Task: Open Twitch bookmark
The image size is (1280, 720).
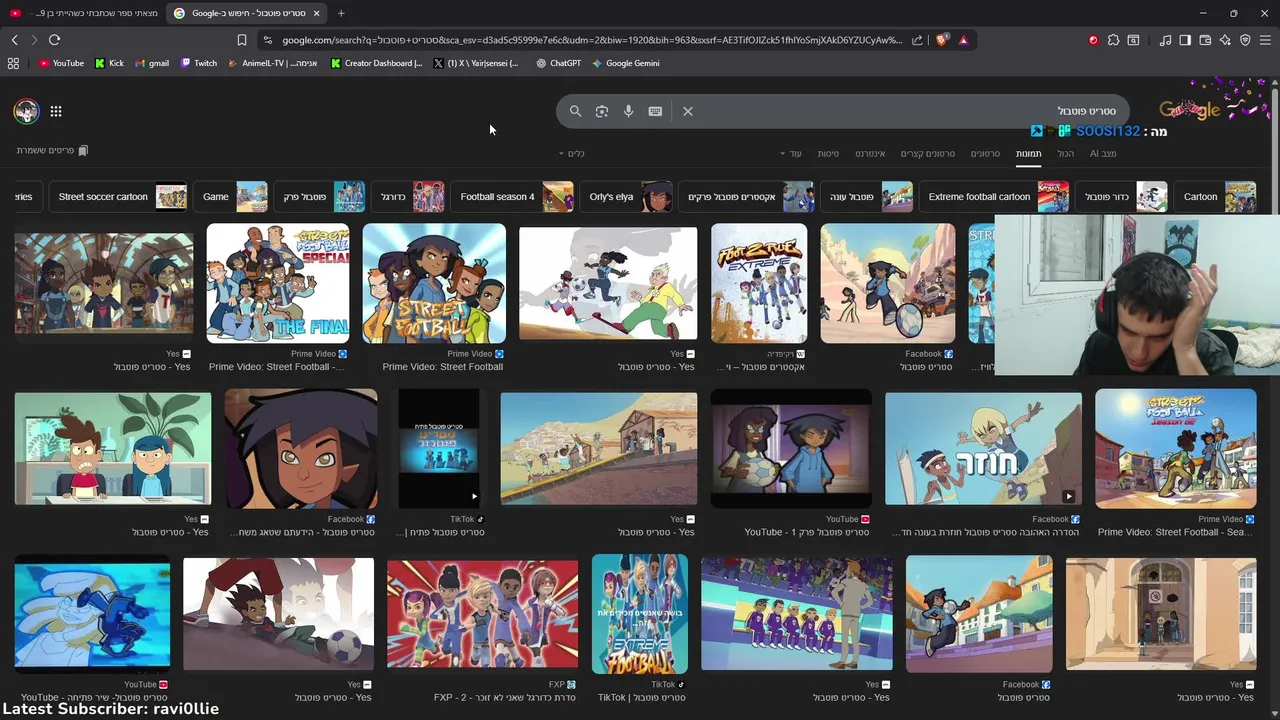Action: (199, 63)
